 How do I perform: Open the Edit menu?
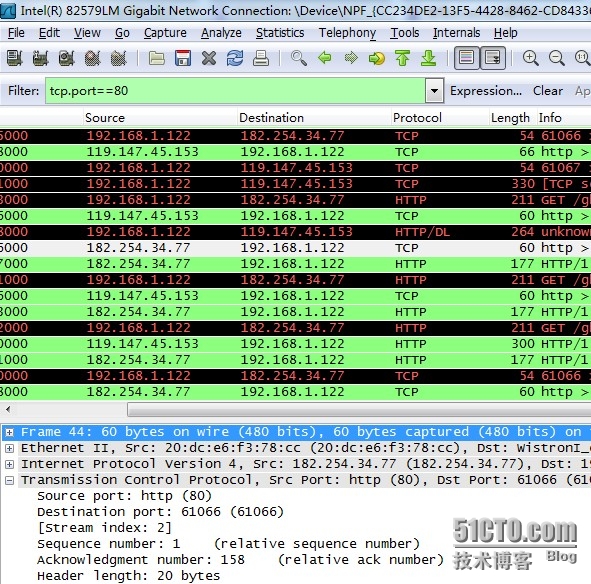click(x=49, y=33)
